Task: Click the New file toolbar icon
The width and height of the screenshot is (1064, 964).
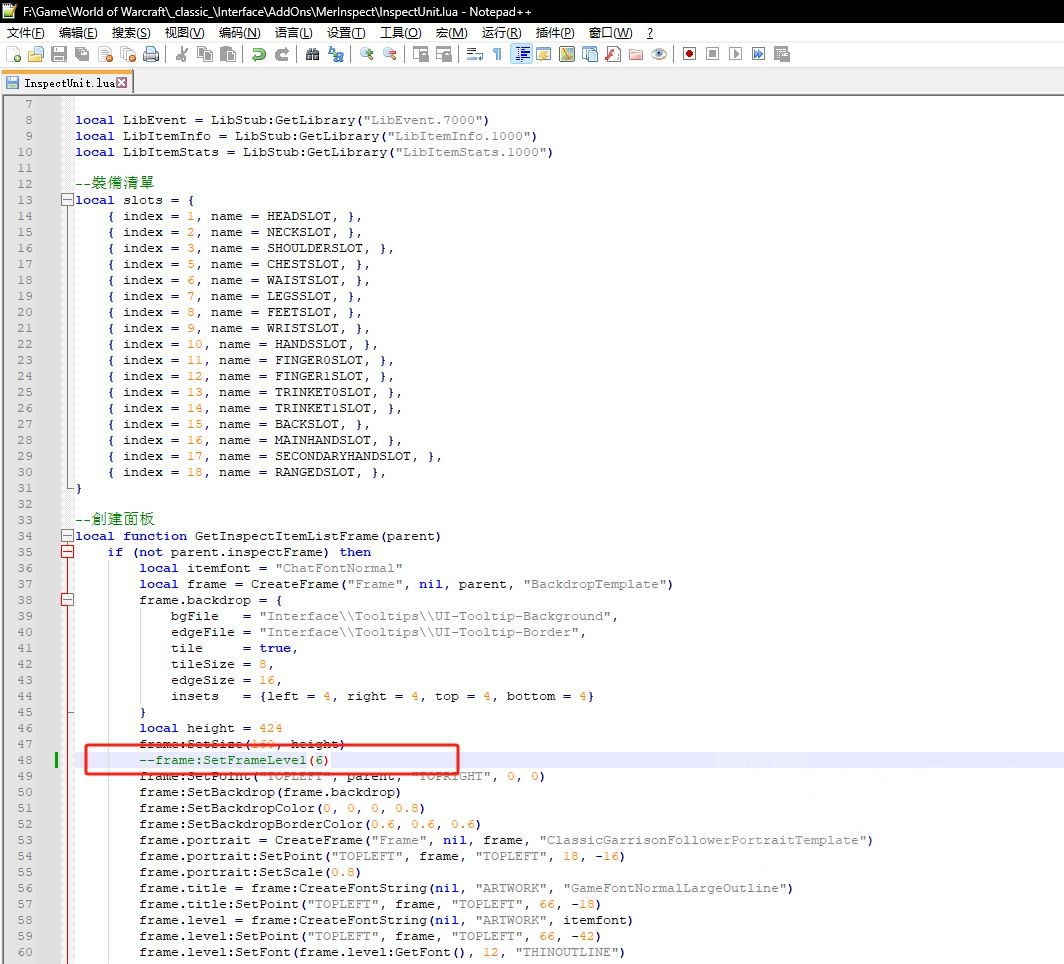Action: (x=13, y=54)
